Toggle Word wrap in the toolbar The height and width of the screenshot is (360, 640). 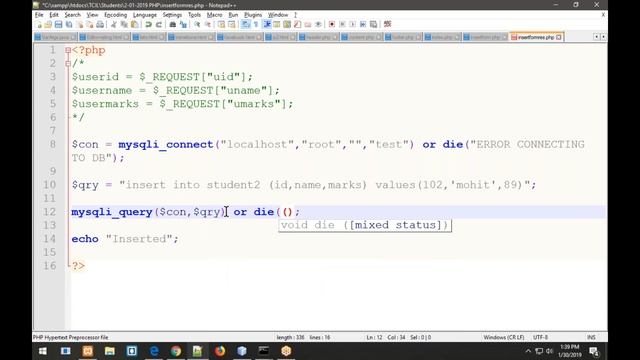coord(245,24)
